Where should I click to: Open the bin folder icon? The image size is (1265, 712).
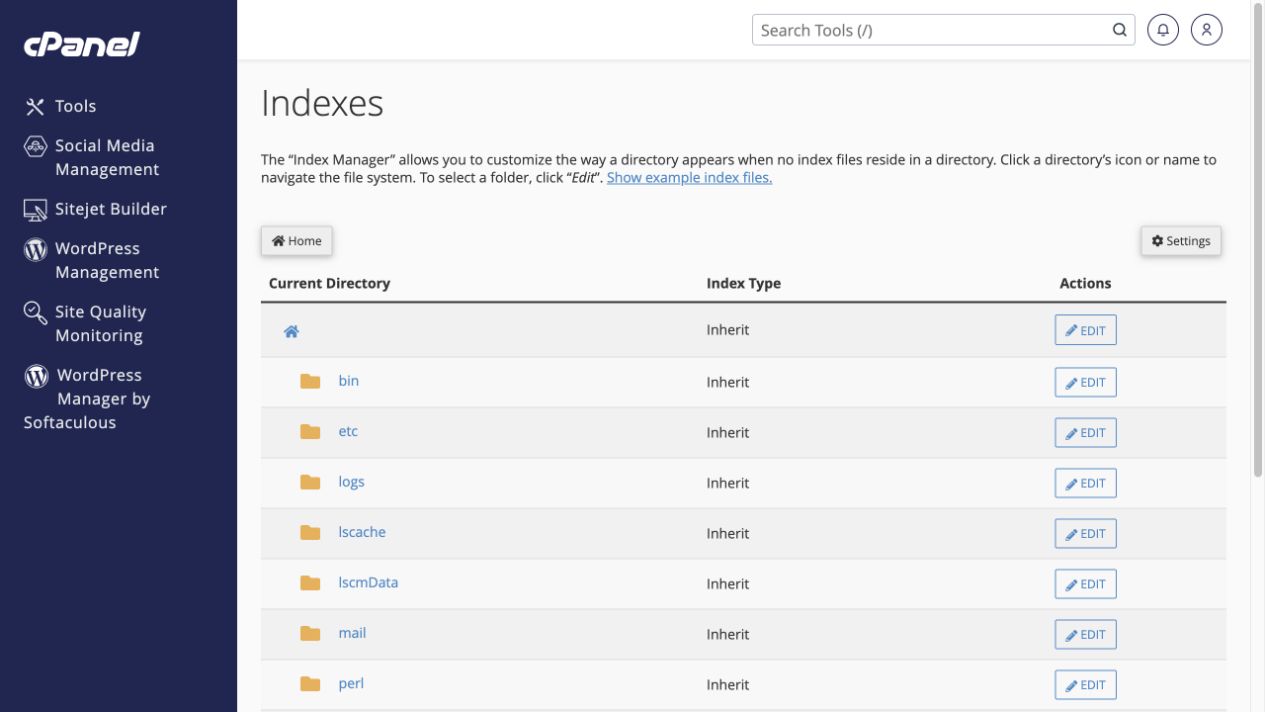click(311, 381)
